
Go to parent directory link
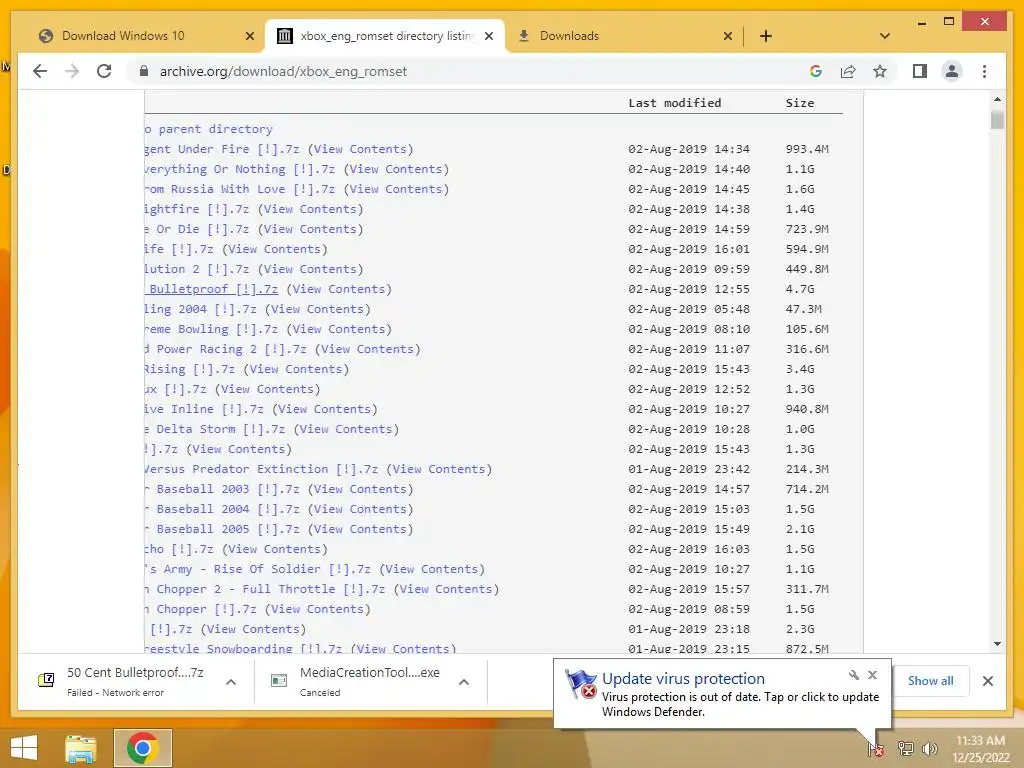coord(209,129)
